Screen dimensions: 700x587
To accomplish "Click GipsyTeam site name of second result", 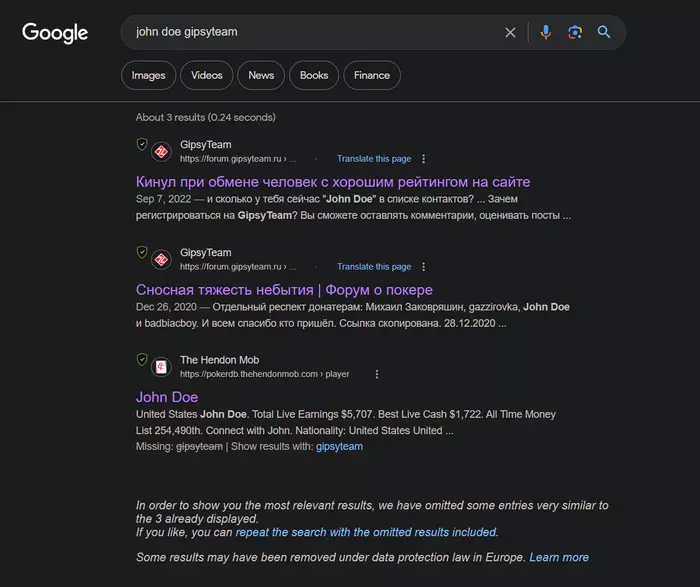I will pyautogui.click(x=206, y=253).
